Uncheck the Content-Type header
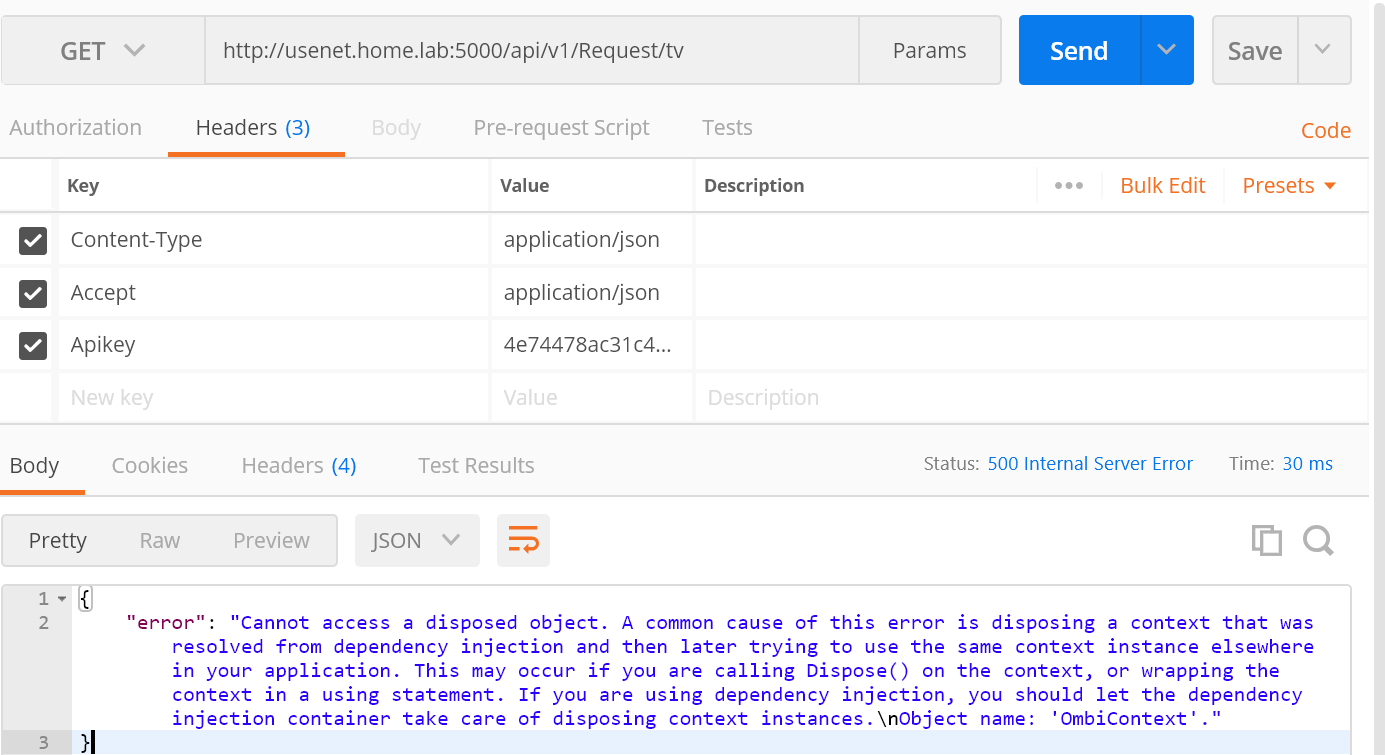This screenshot has height=755, width=1385. [33, 240]
